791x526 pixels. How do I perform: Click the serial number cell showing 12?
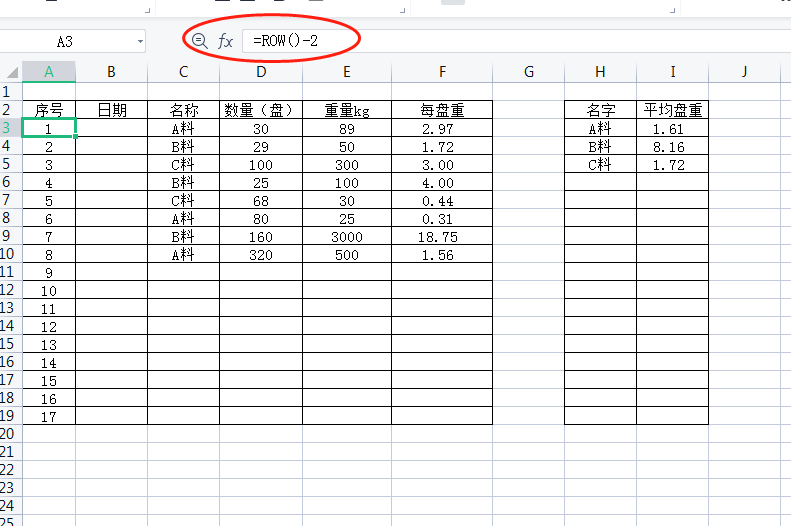[x=49, y=326]
